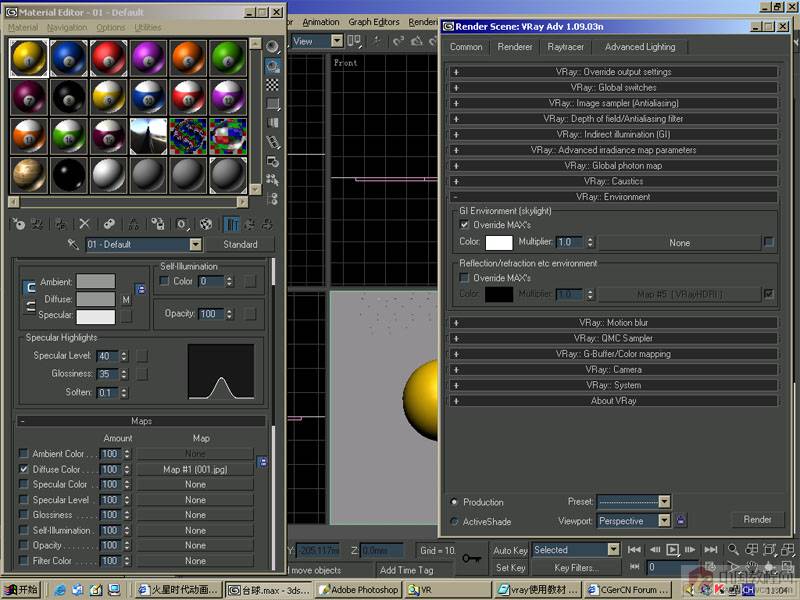
Task: Select Production radio button
Action: point(454,502)
